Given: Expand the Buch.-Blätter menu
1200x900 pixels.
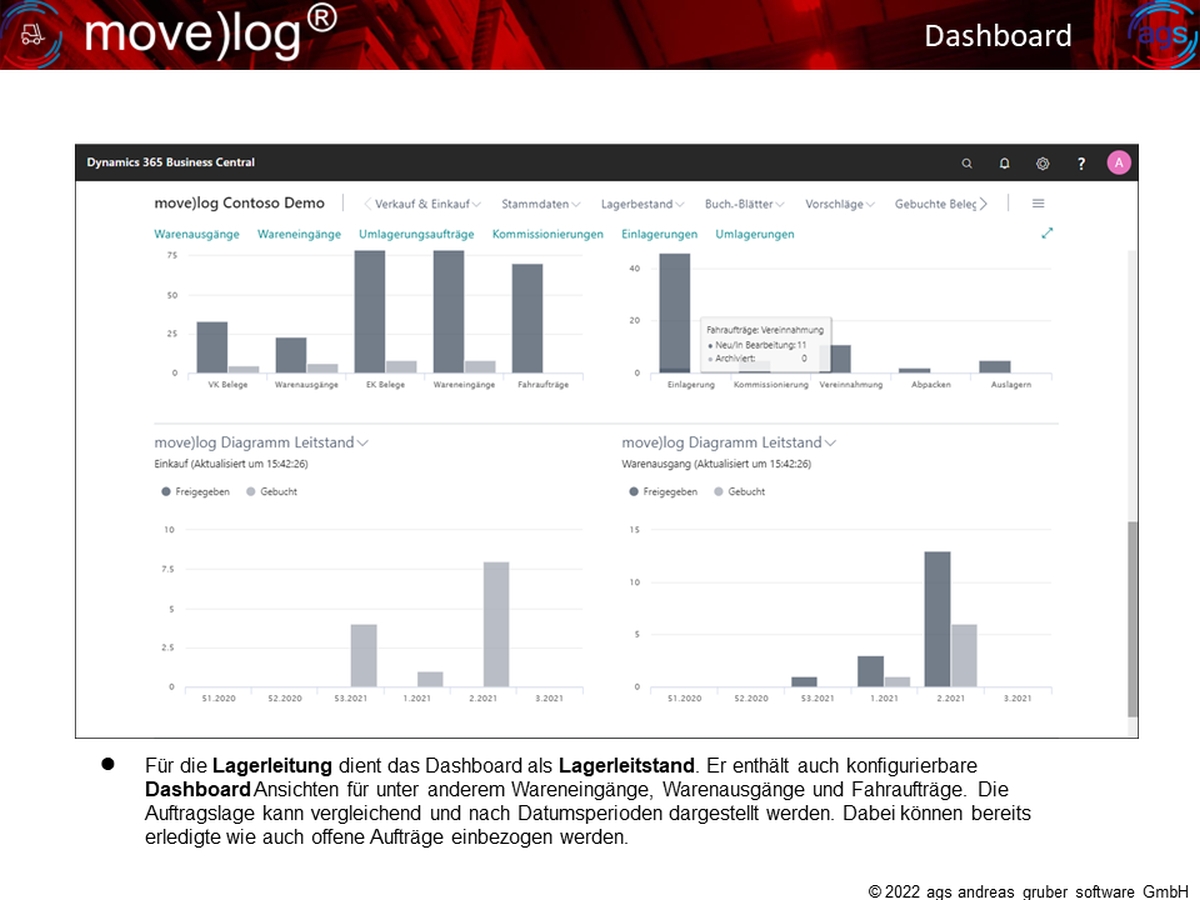Looking at the screenshot, I should tap(745, 204).
